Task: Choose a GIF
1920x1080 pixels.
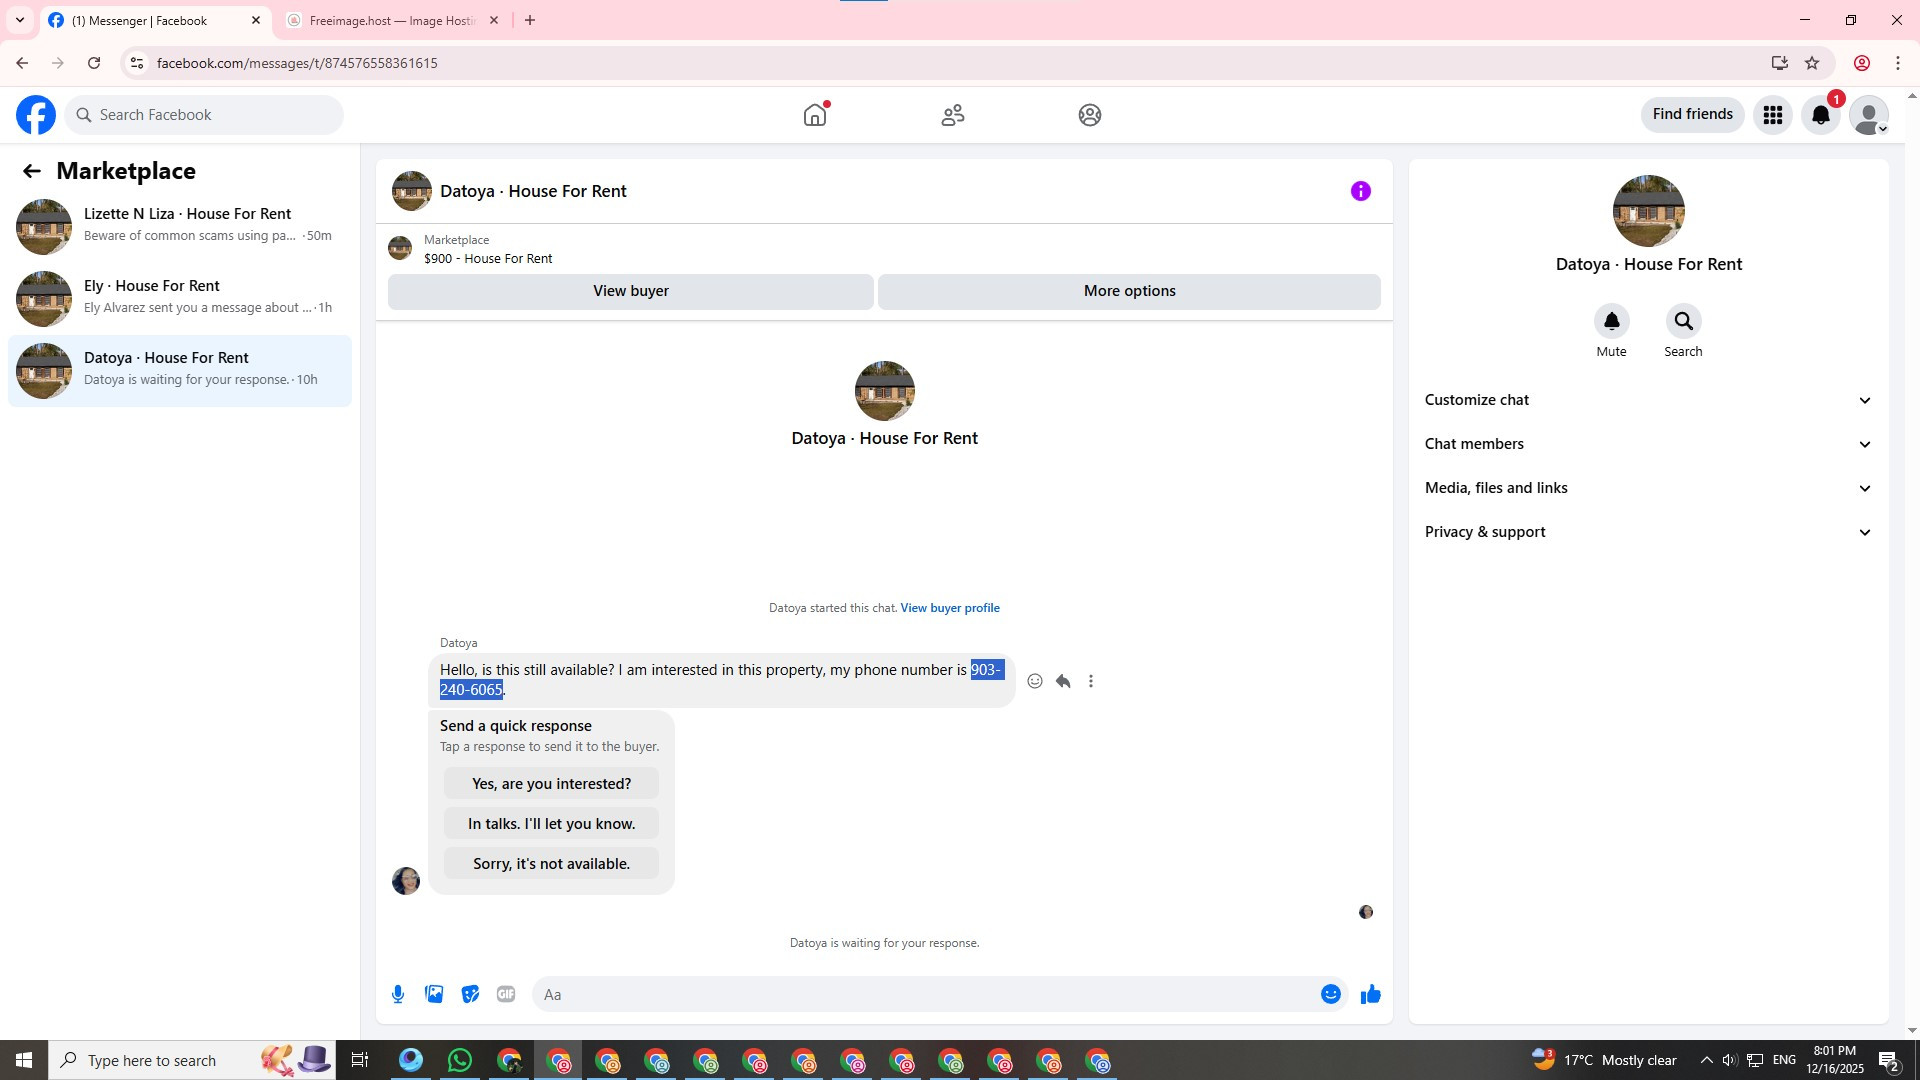Action: pos(506,994)
